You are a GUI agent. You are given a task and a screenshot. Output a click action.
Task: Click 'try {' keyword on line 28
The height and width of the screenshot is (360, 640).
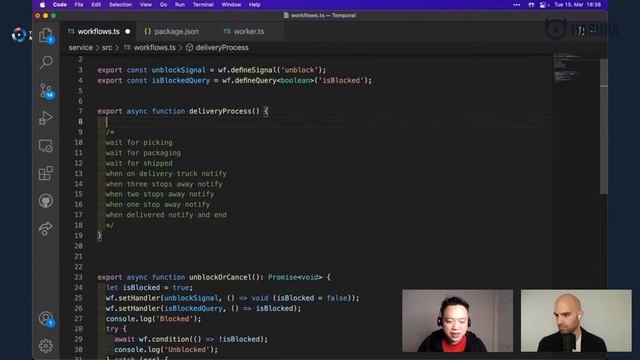click(x=116, y=329)
